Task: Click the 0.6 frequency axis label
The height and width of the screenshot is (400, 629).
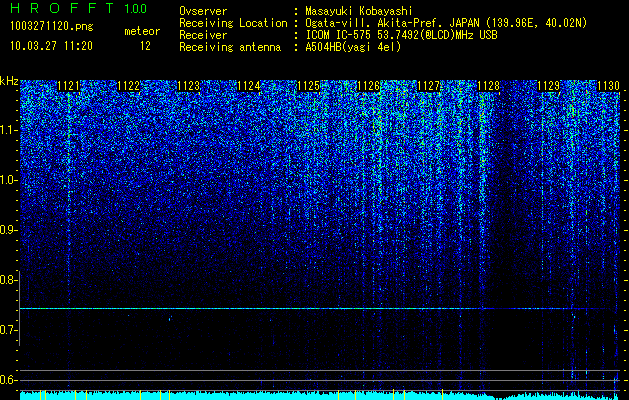Action: tap(8, 380)
